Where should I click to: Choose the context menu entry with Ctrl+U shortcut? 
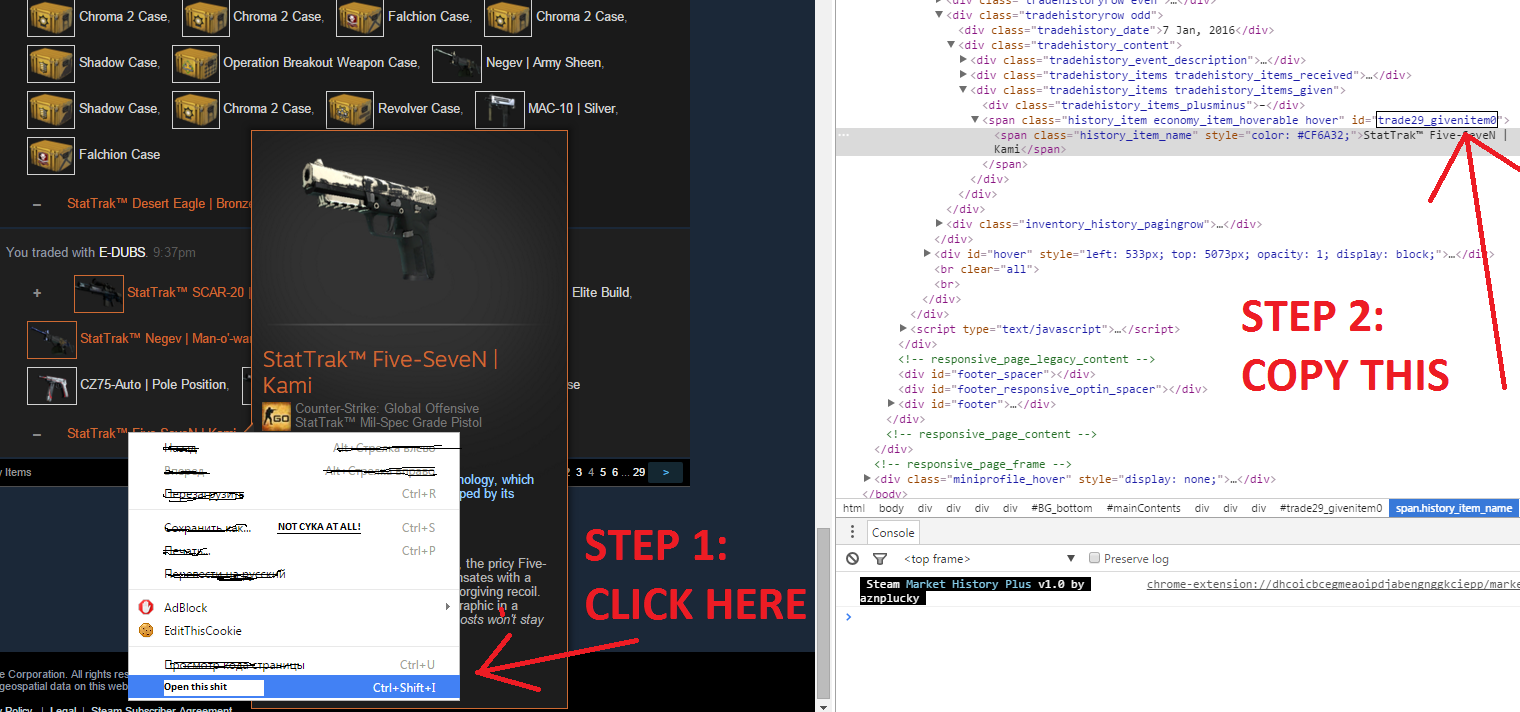(x=295, y=665)
